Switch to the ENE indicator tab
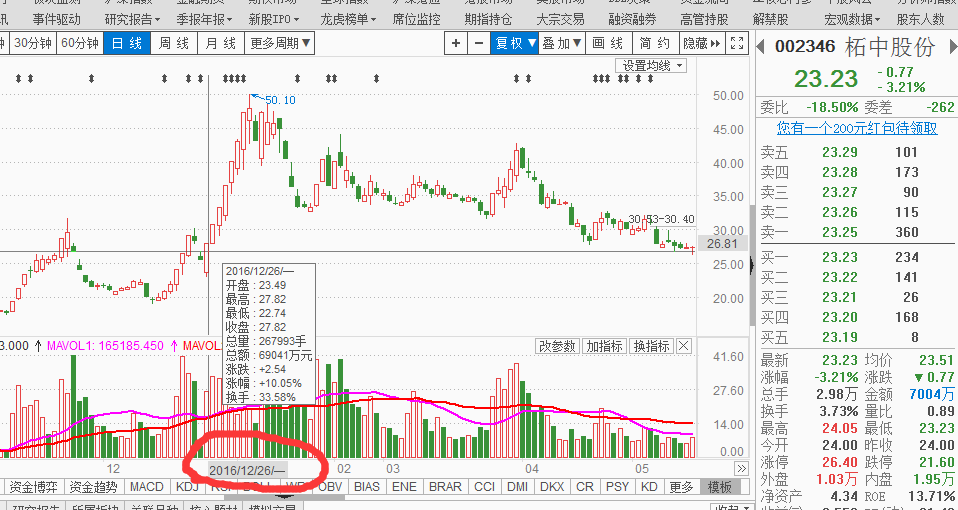 tap(404, 487)
